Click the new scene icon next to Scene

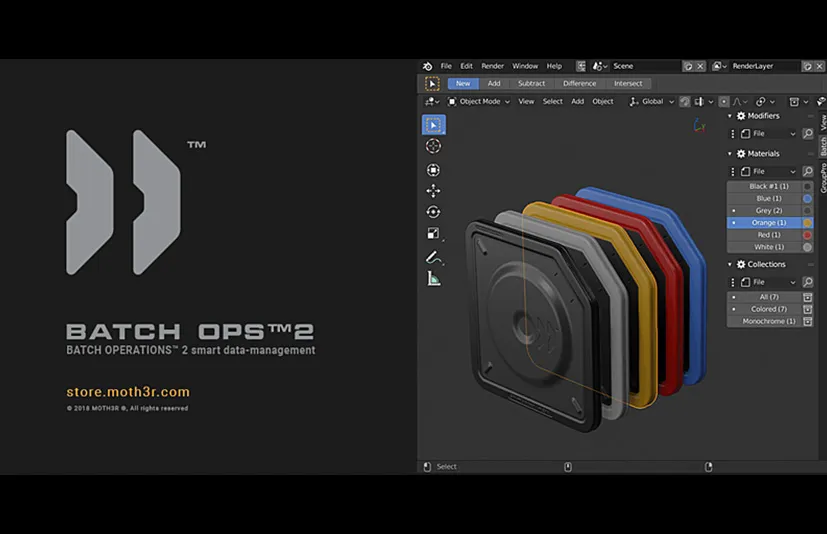coord(688,66)
